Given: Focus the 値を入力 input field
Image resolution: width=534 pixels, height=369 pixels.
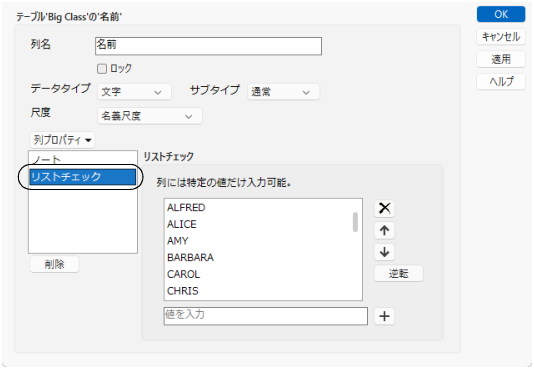Looking at the screenshot, I should [x=266, y=316].
